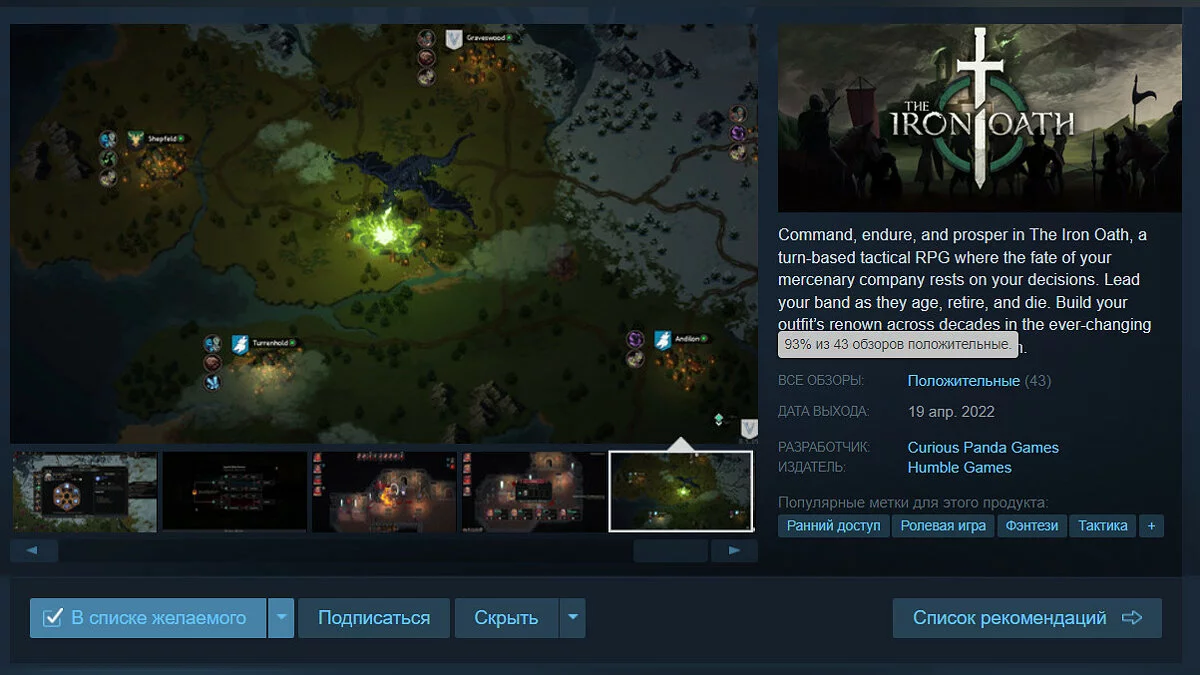1200x675 pixels.
Task: Click the game description paragraph
Action: coord(965,291)
